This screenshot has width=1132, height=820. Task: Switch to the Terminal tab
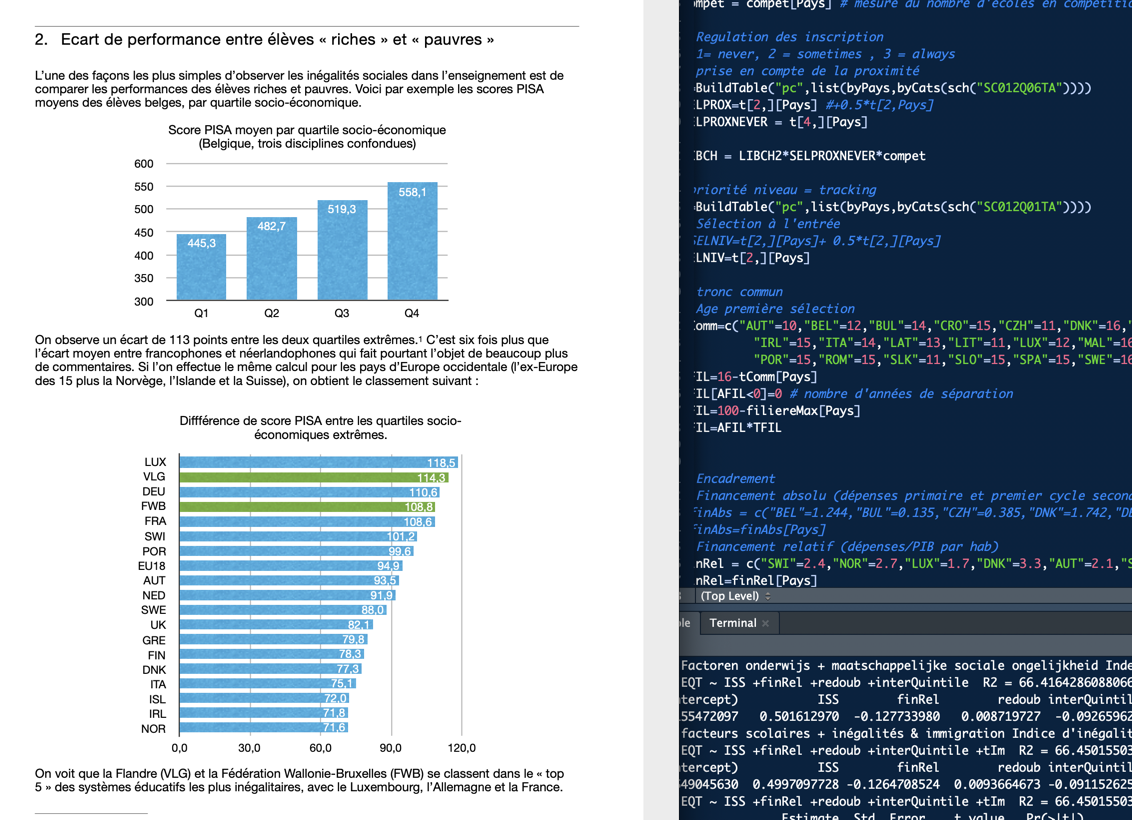pos(732,623)
